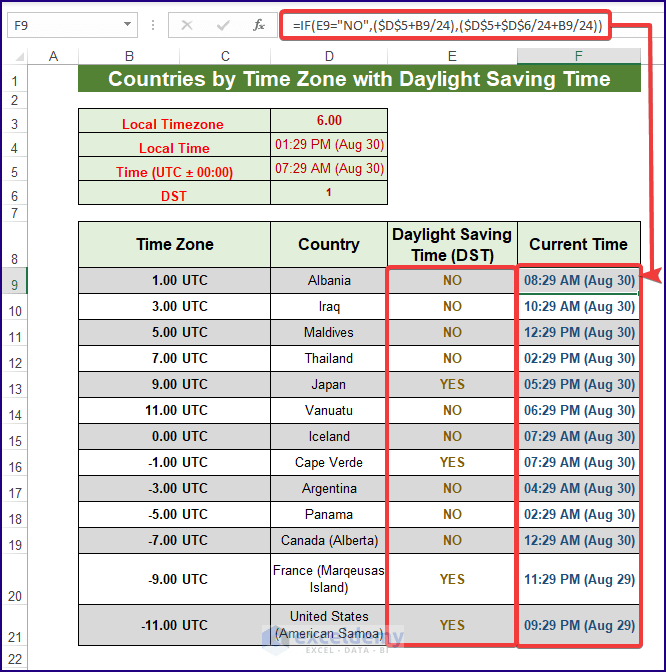Select column F header
The image size is (666, 672).
click(x=579, y=56)
